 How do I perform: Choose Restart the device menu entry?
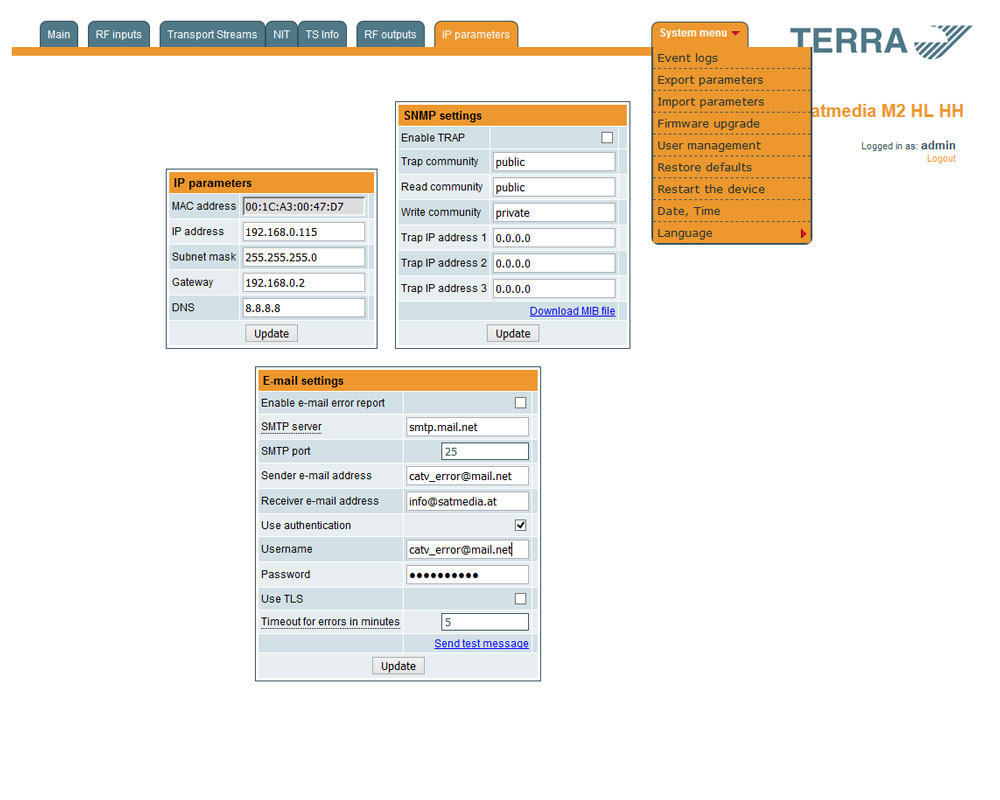tap(710, 190)
